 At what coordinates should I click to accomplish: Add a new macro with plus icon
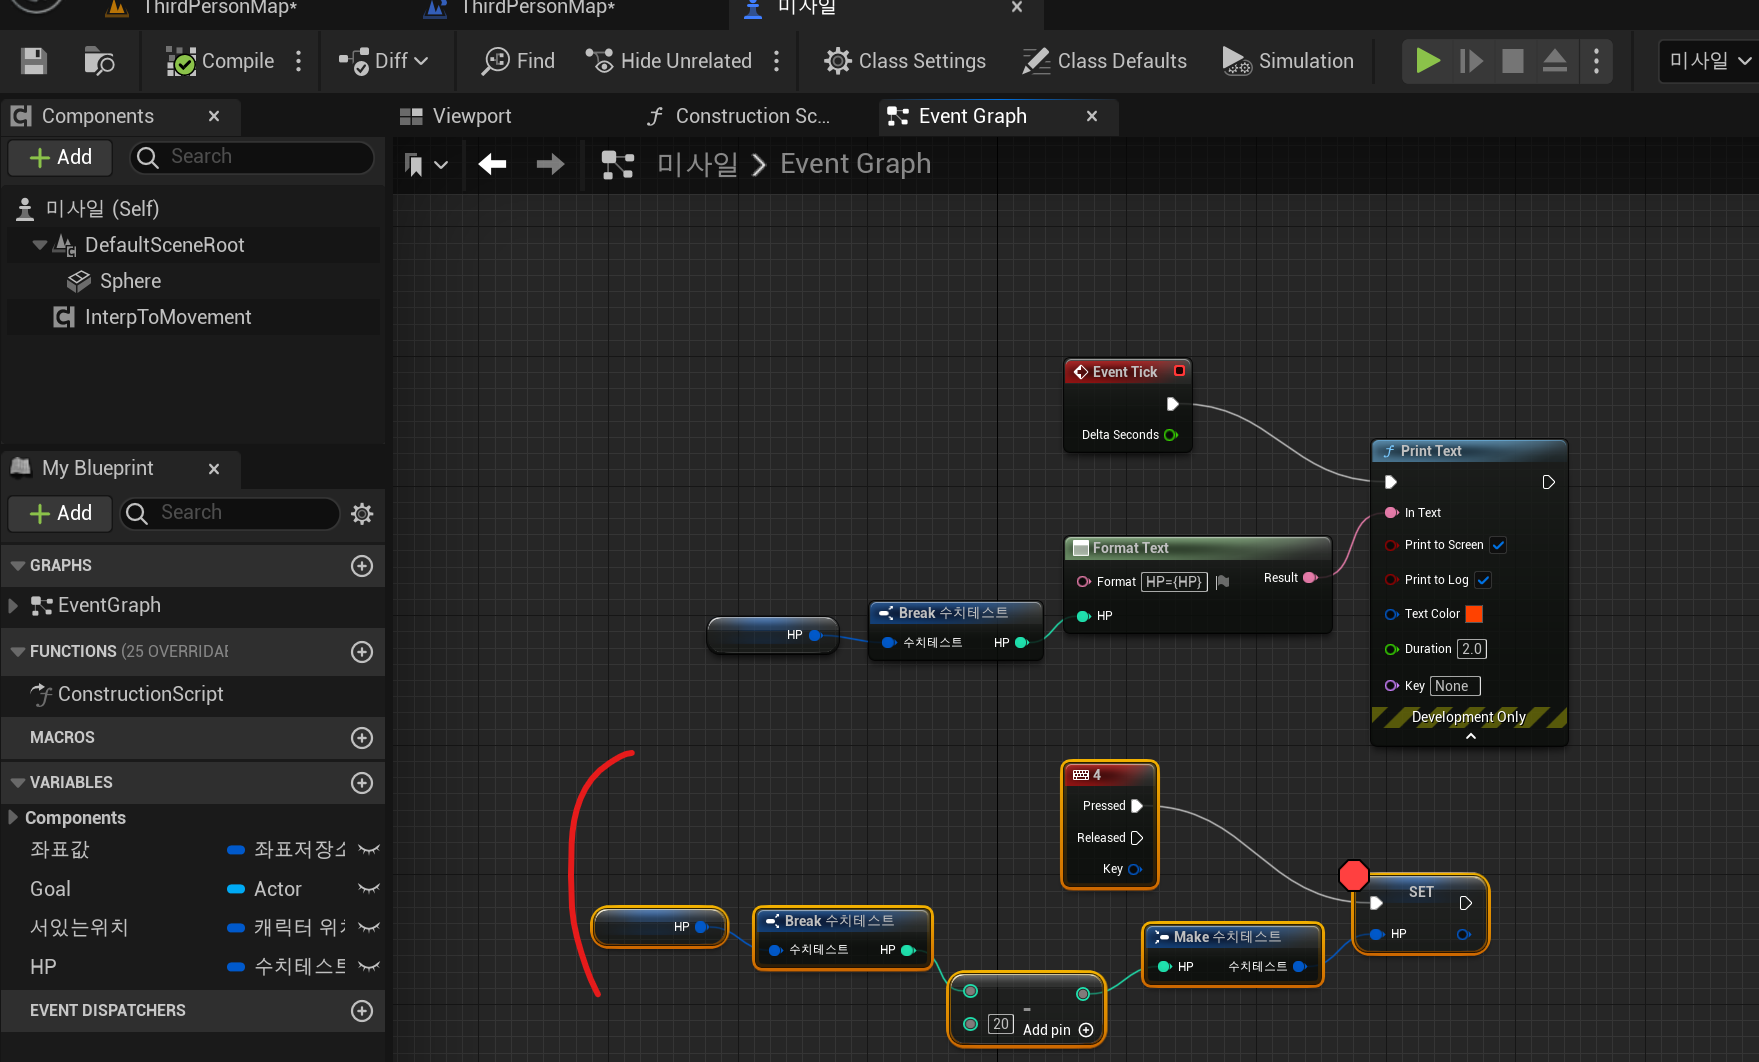pos(362,738)
